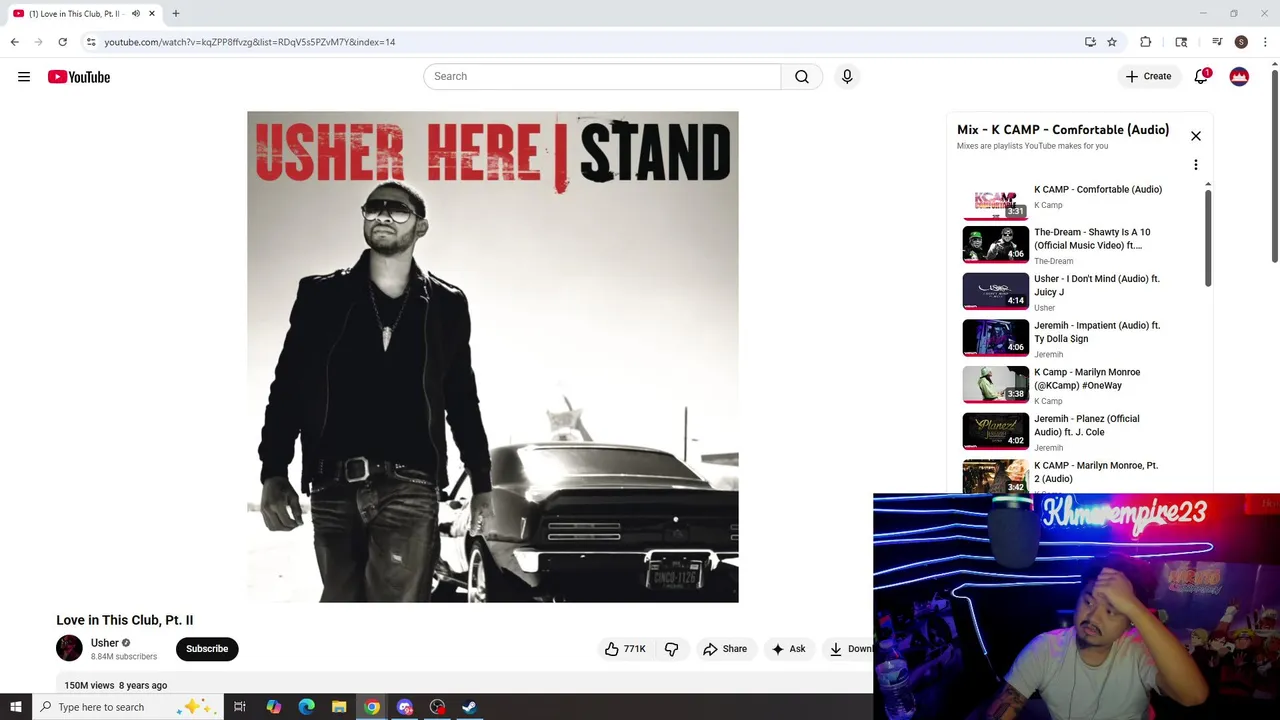Play K CAMP - Marilyn Monroe, Pt. 2

(x=1082, y=475)
